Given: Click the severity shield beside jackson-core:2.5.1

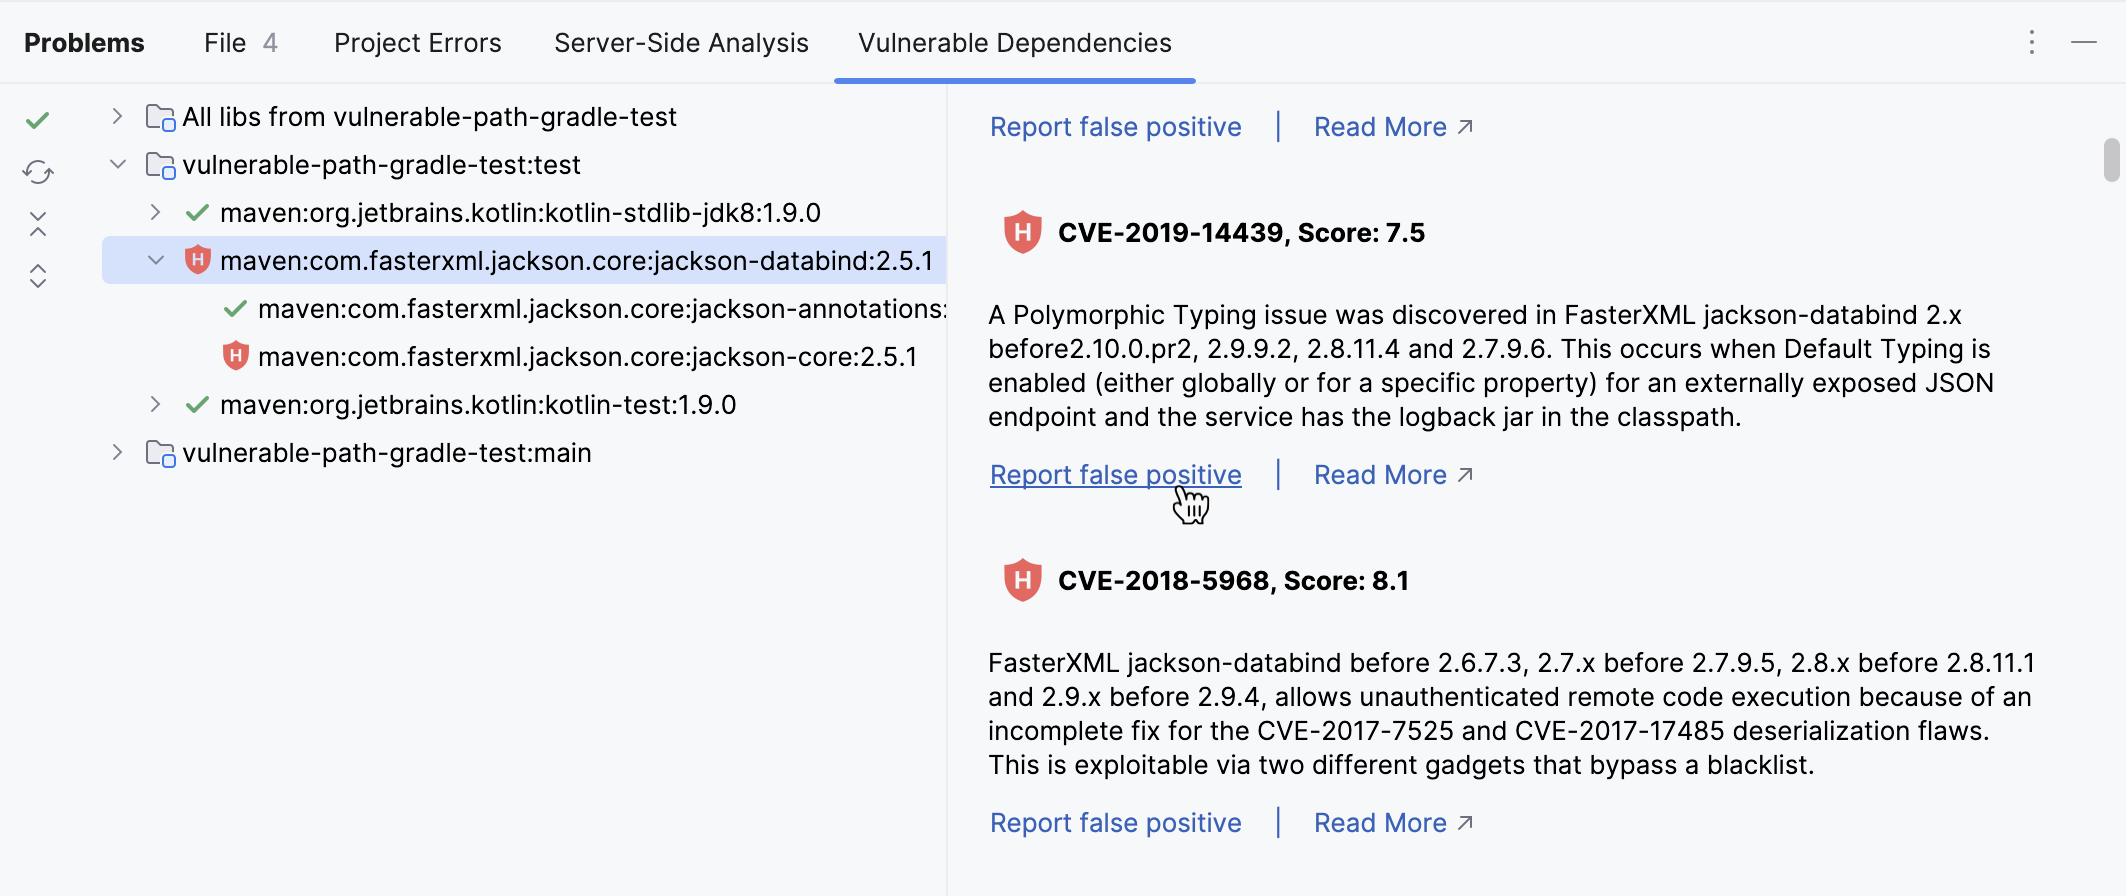Looking at the screenshot, I should point(237,356).
